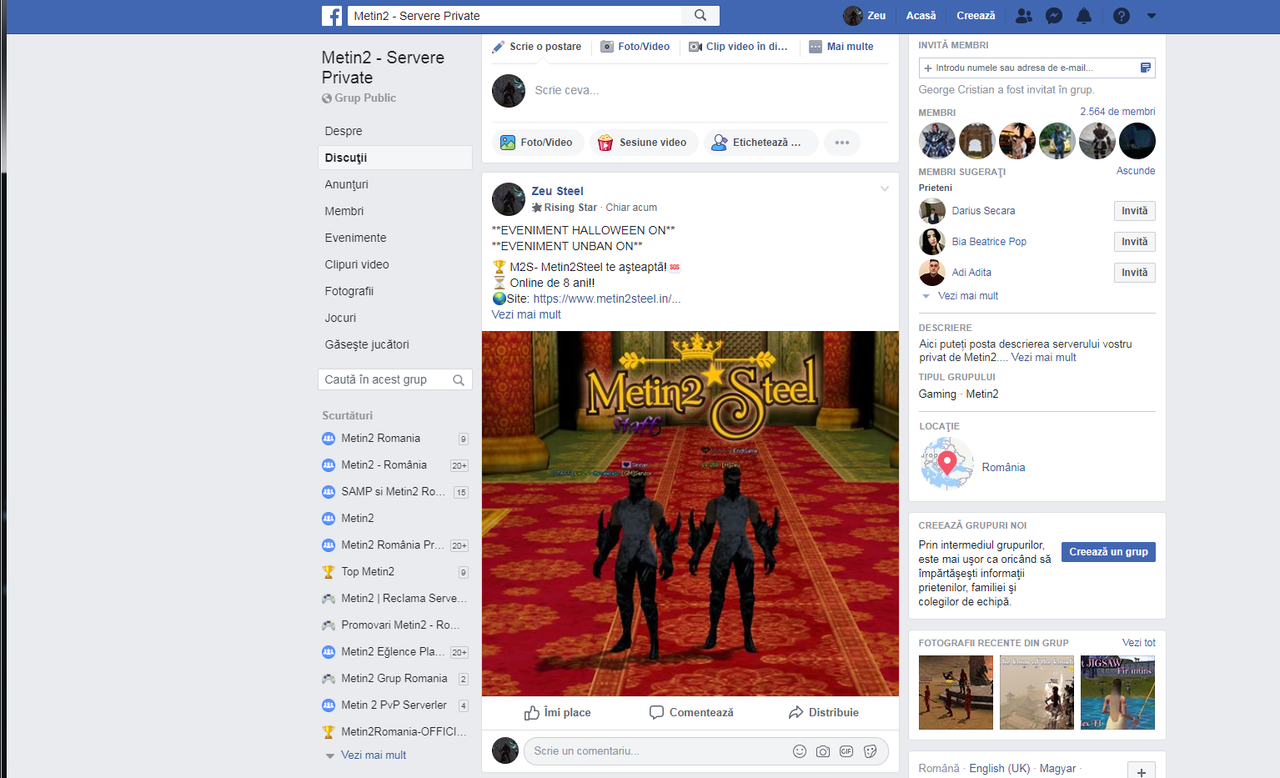
Task: Add a language with the plus button
Action: tap(1141, 771)
